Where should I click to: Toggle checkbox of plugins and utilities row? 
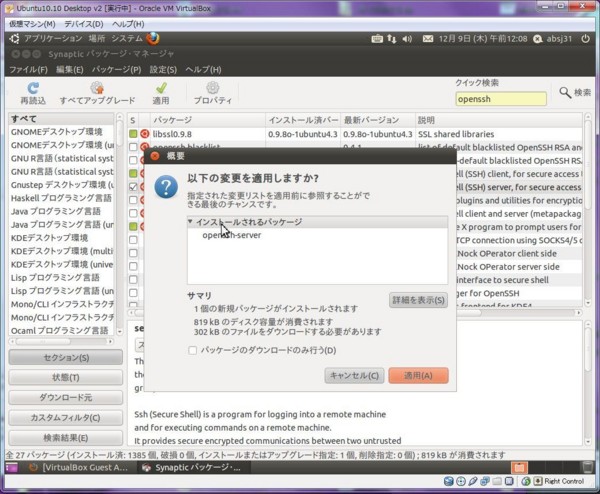pos(133,200)
